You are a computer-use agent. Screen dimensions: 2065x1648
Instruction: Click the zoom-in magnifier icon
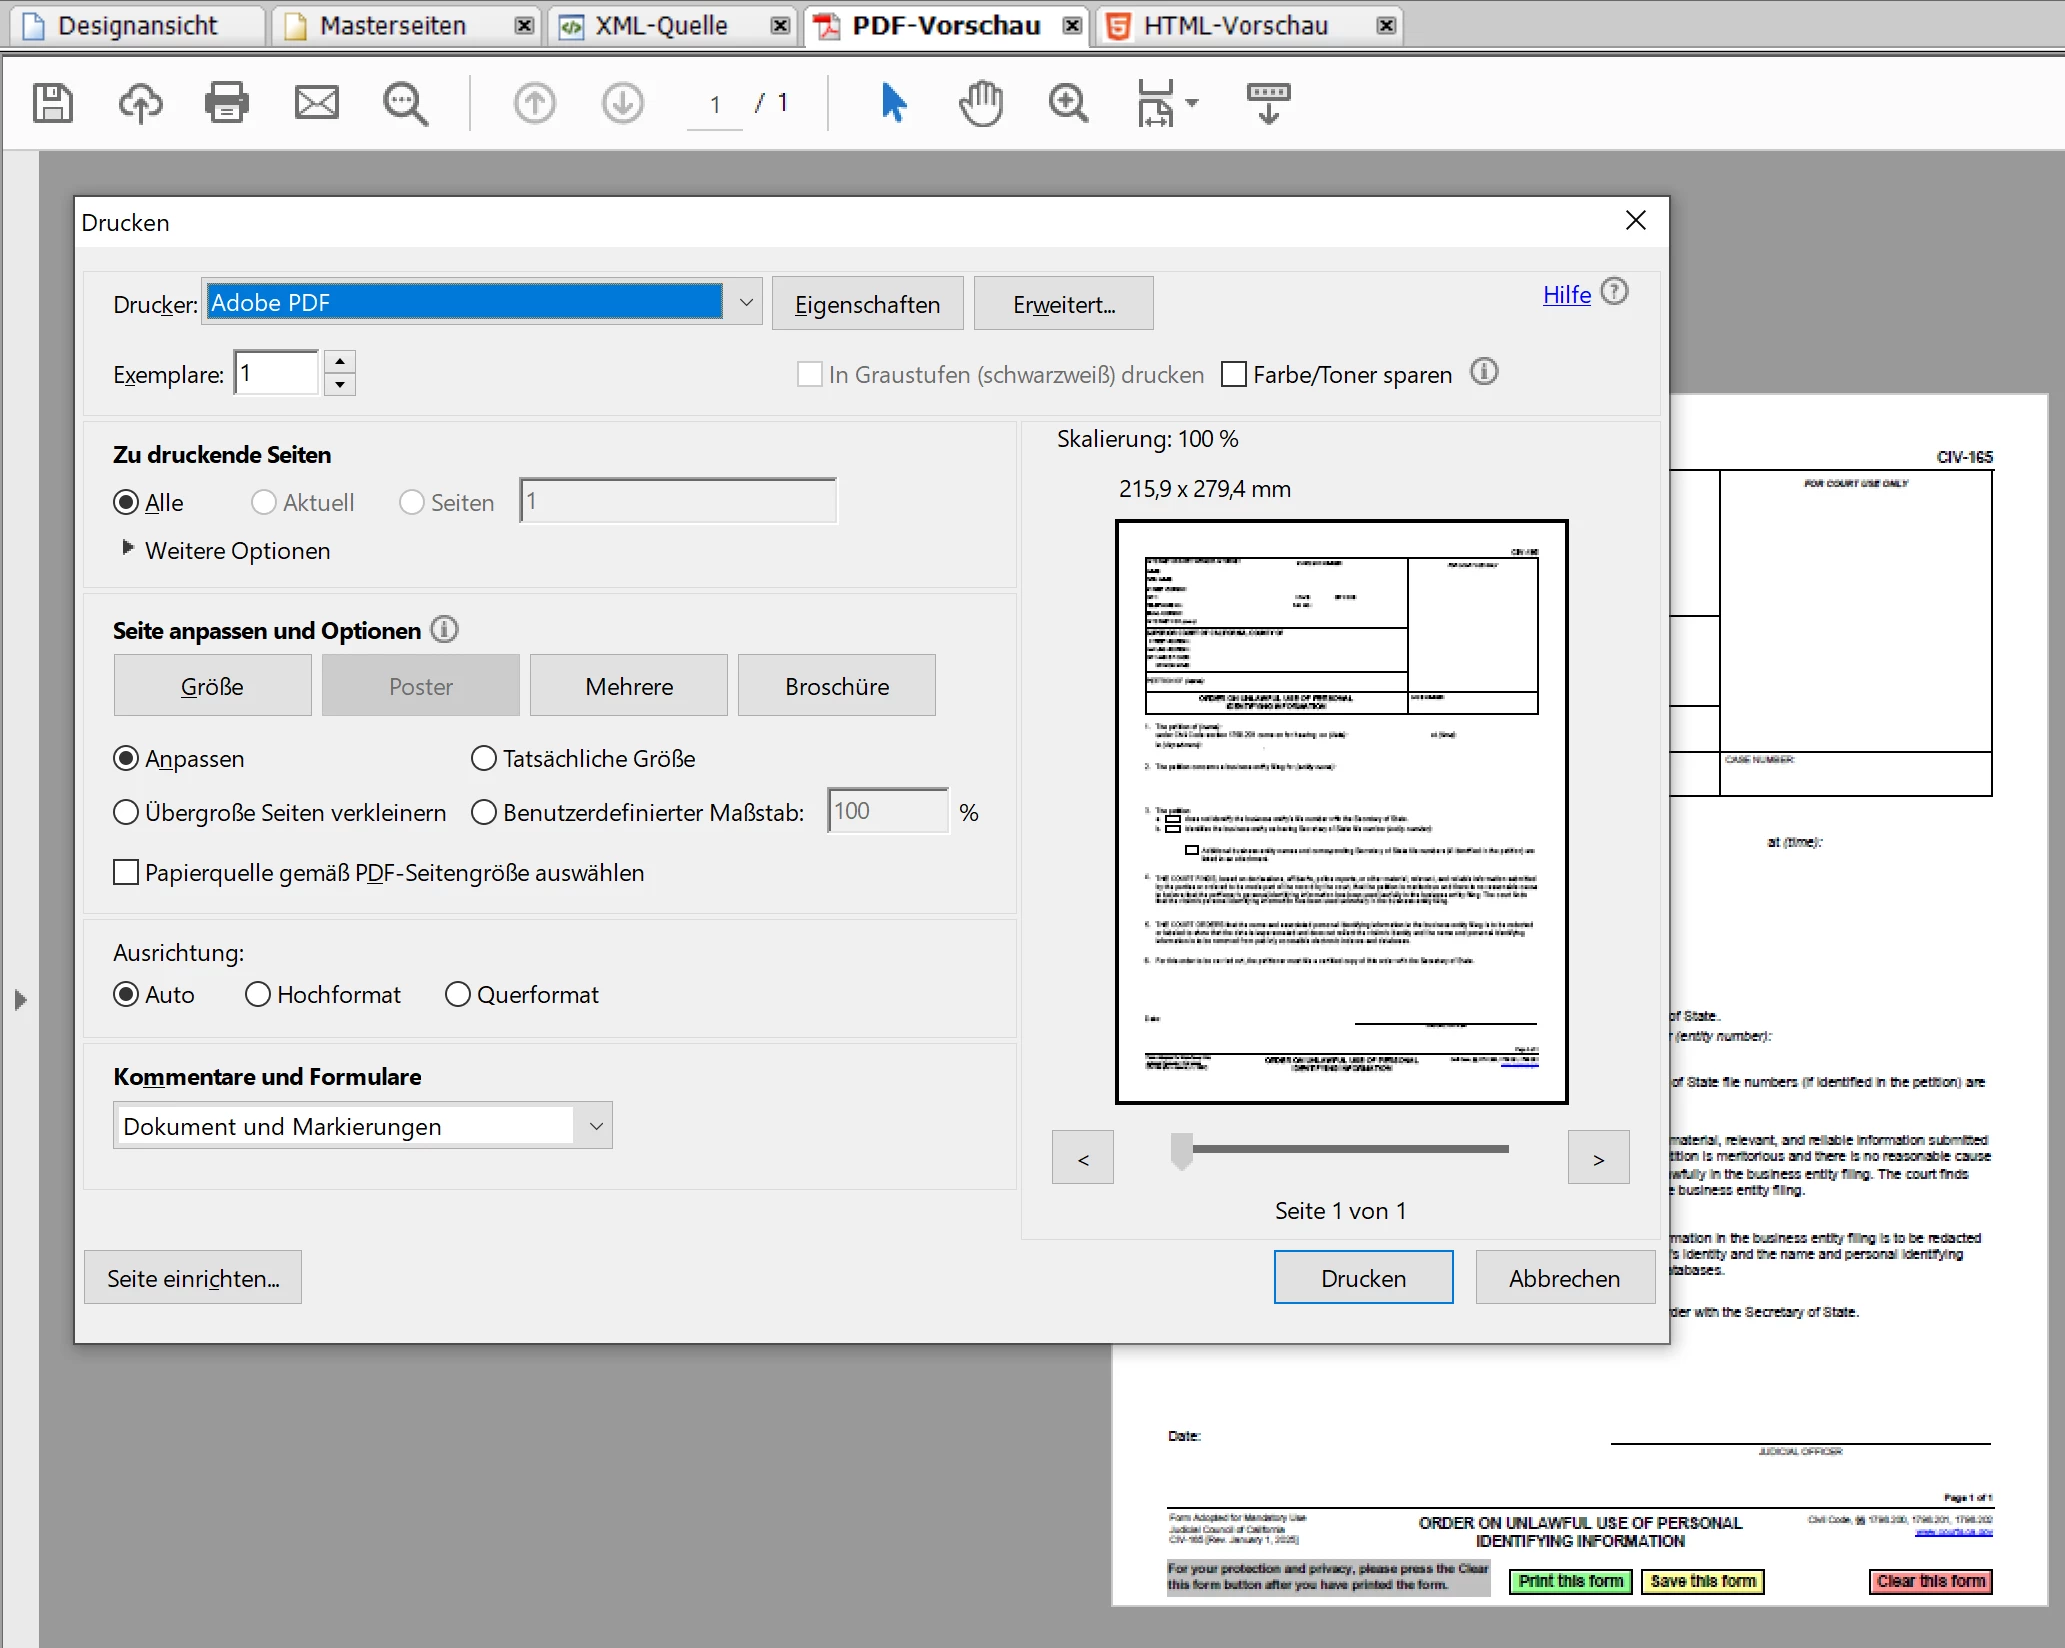point(1068,103)
